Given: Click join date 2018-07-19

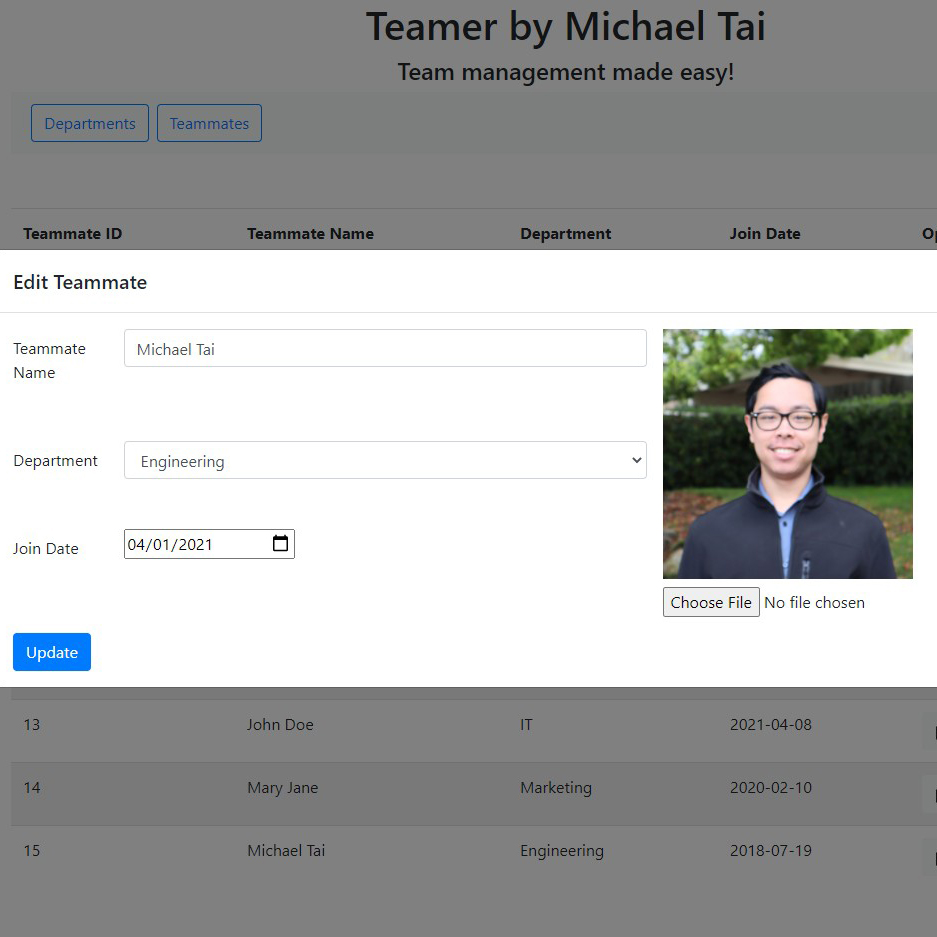Looking at the screenshot, I should pos(771,850).
